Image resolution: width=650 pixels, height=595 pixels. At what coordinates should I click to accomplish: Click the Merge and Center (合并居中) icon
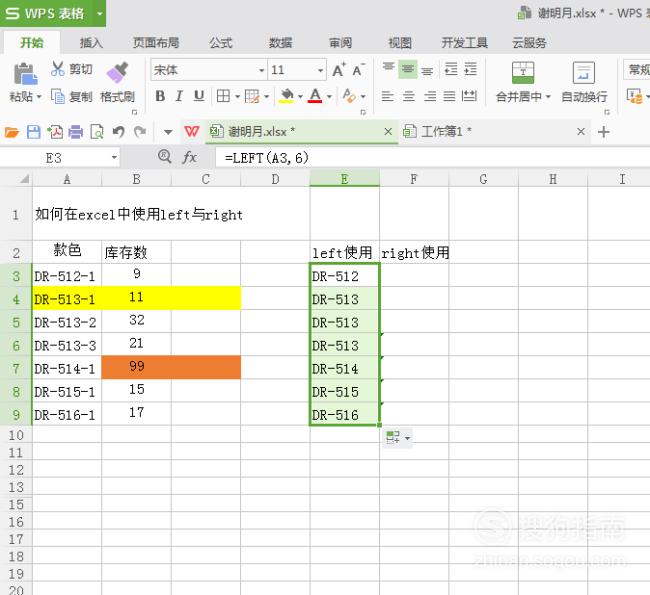click(x=523, y=73)
